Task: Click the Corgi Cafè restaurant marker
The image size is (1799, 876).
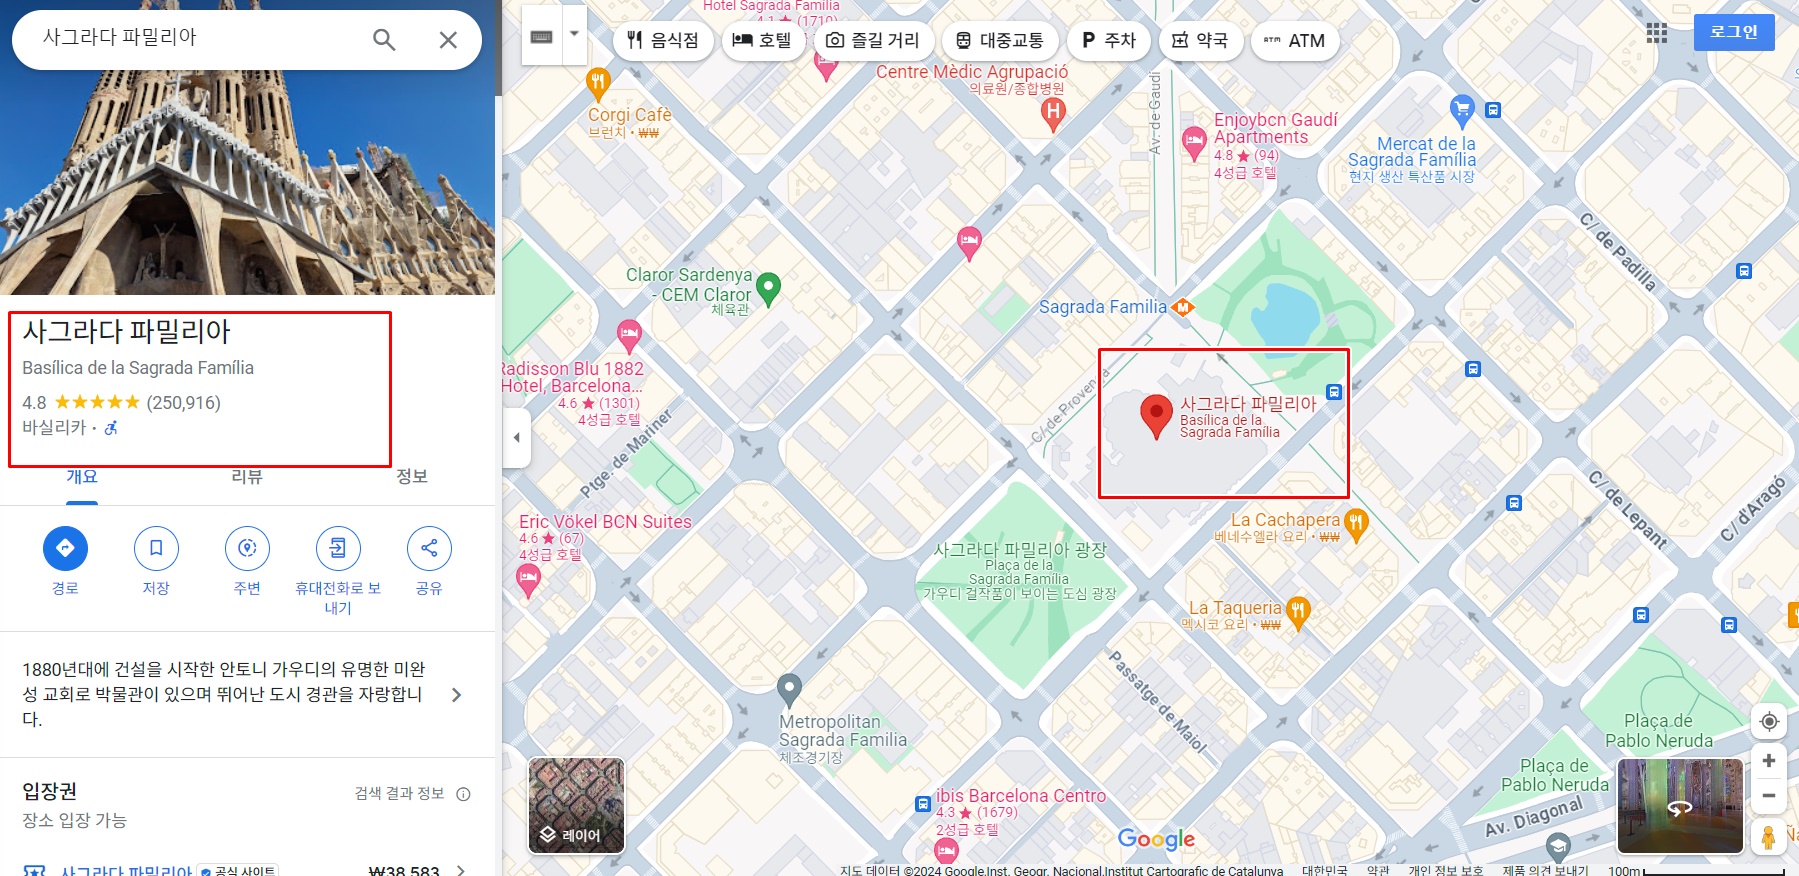Action: [x=598, y=84]
